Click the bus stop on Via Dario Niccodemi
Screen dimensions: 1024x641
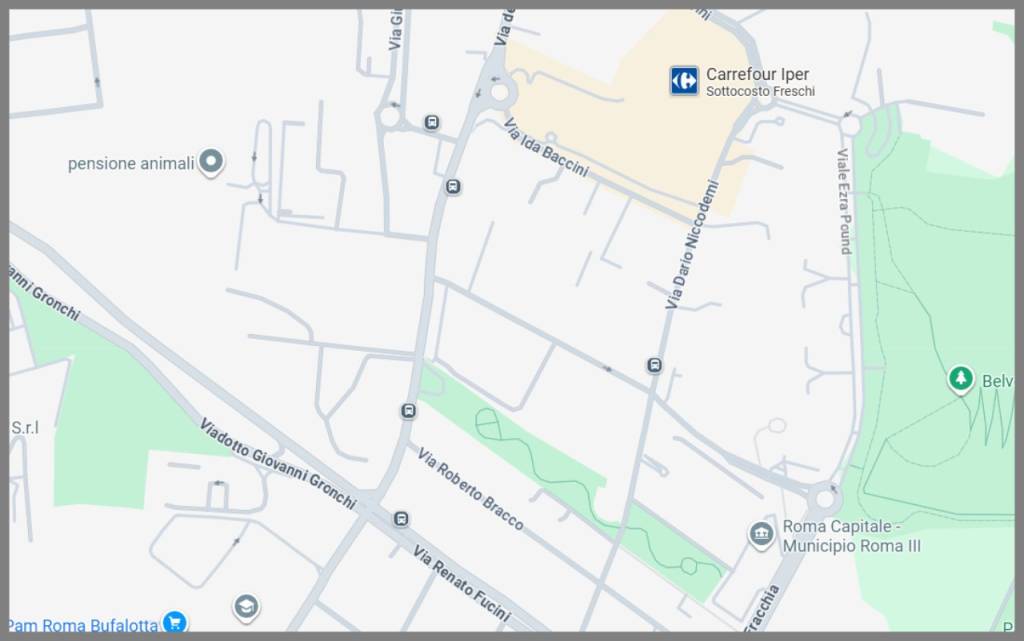tap(654, 366)
